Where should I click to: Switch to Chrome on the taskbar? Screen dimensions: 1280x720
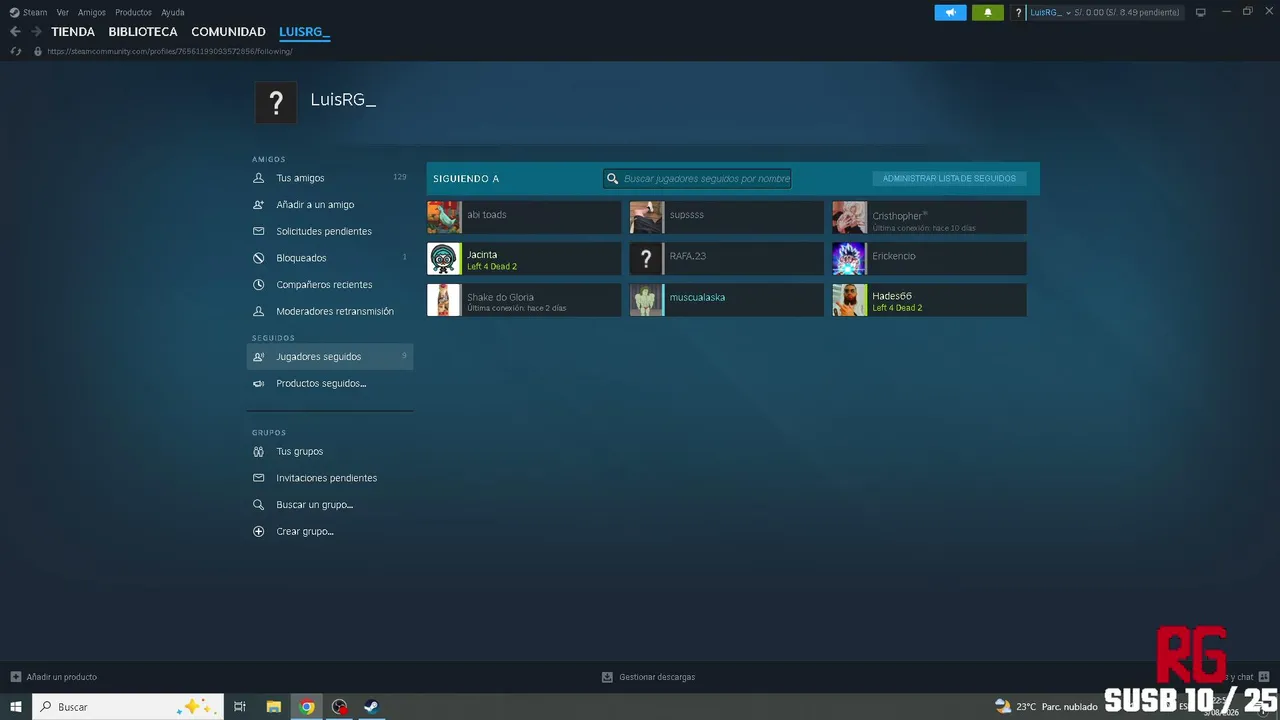pyautogui.click(x=307, y=707)
